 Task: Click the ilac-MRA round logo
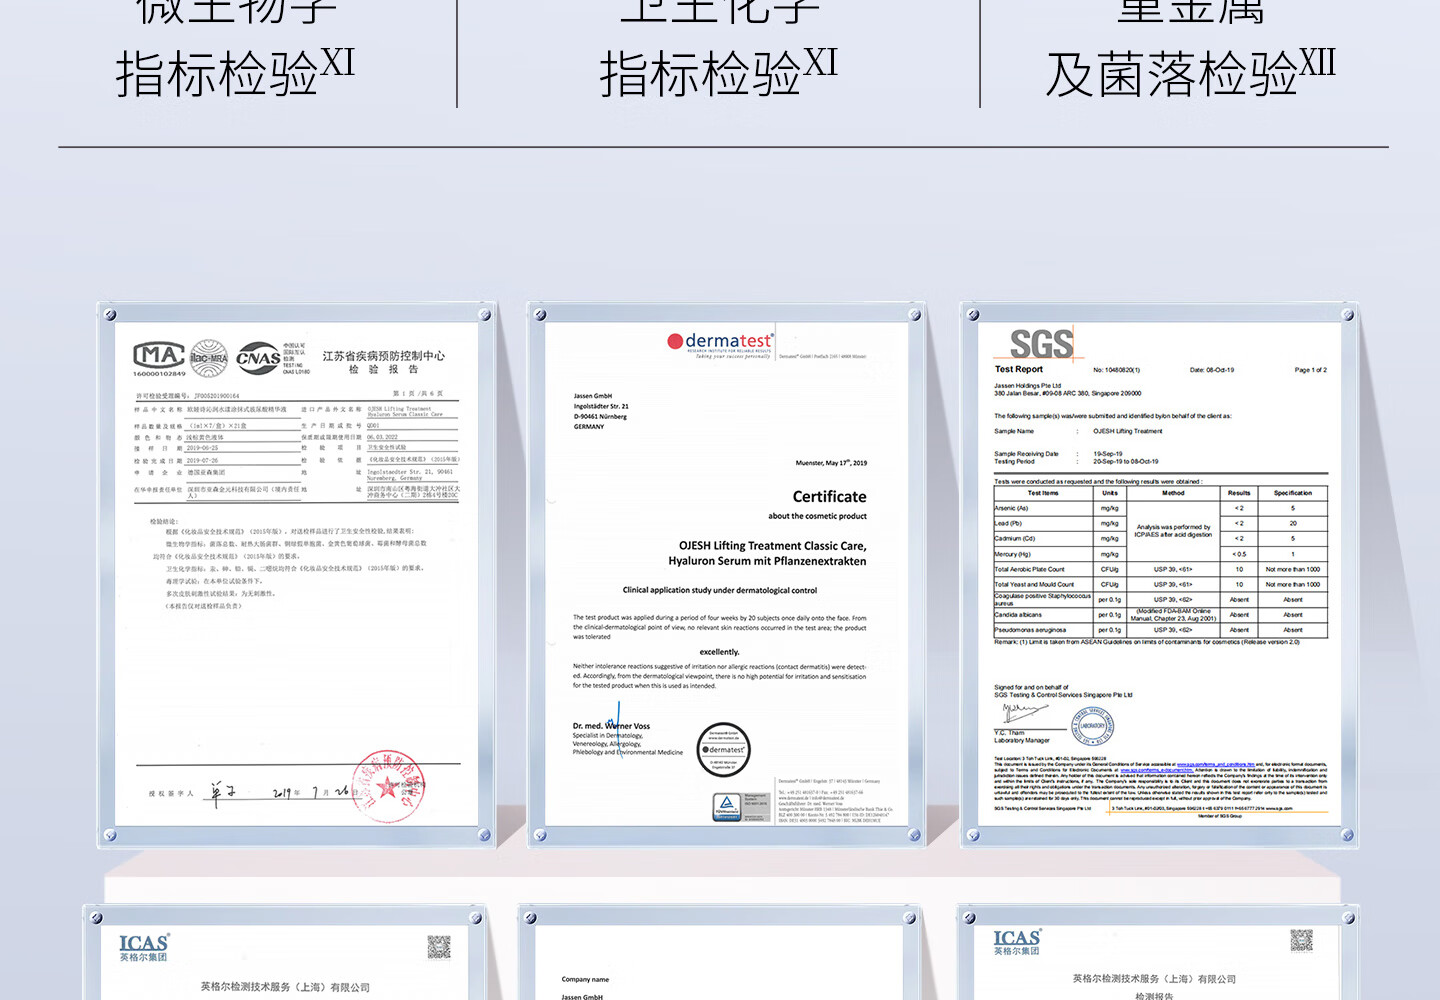(209, 358)
